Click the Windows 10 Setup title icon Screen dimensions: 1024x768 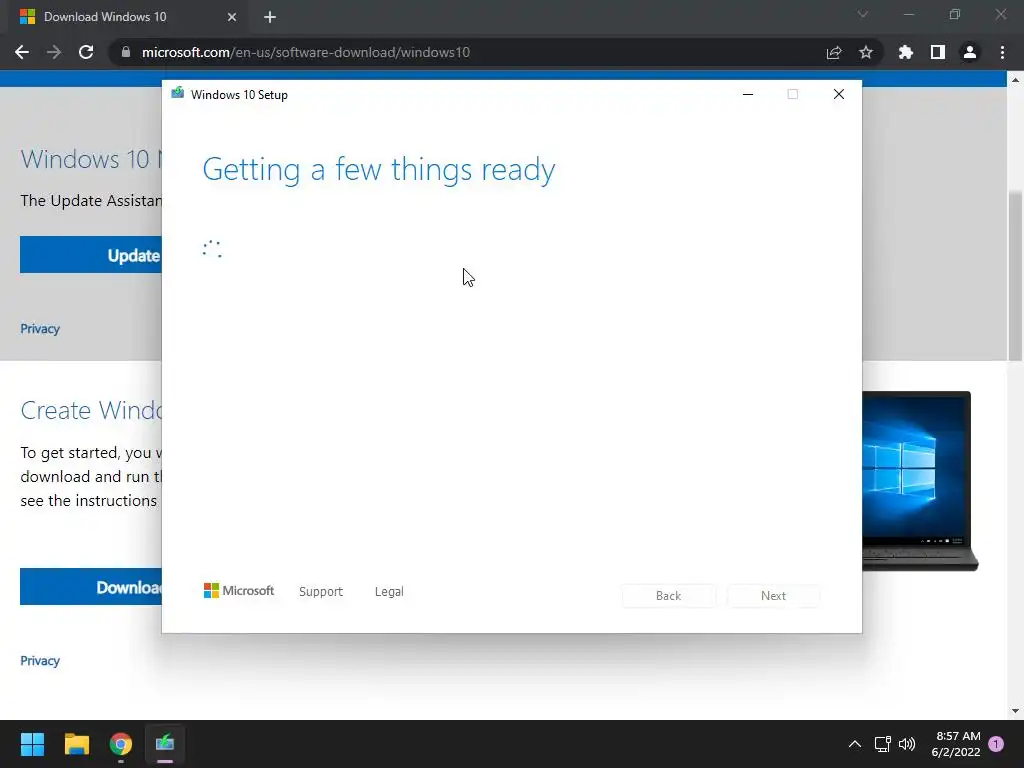pyautogui.click(x=178, y=93)
